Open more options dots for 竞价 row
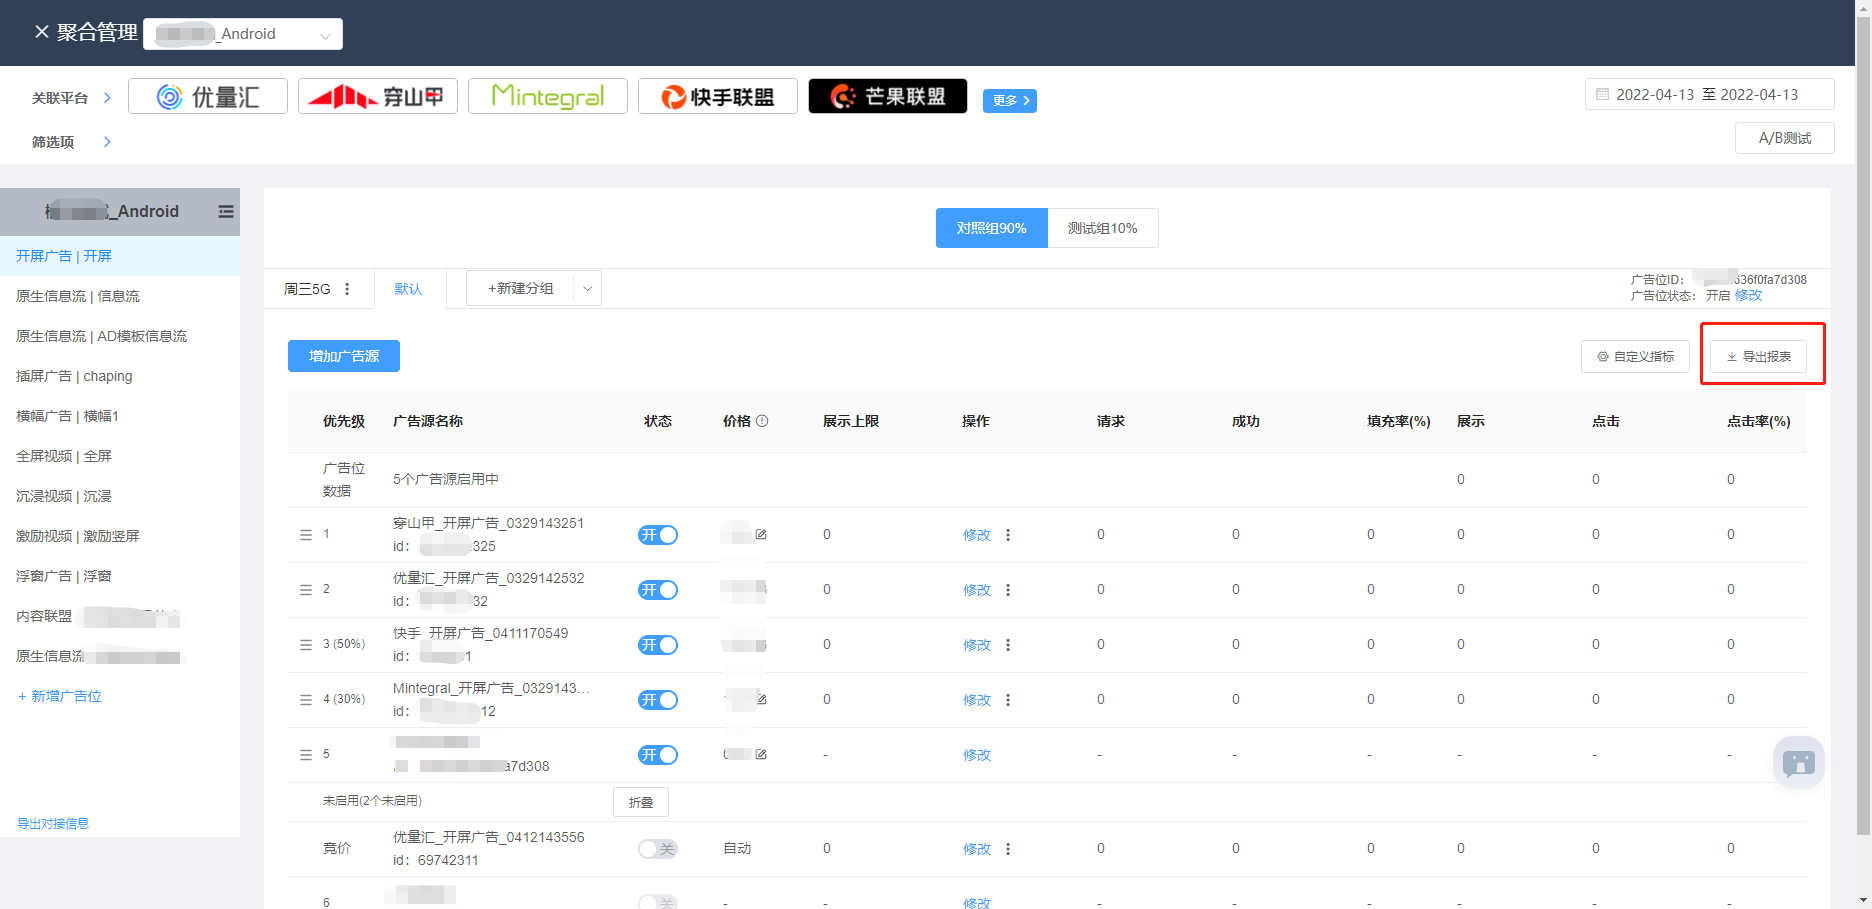Image resolution: width=1872 pixels, height=909 pixels. tap(1008, 849)
